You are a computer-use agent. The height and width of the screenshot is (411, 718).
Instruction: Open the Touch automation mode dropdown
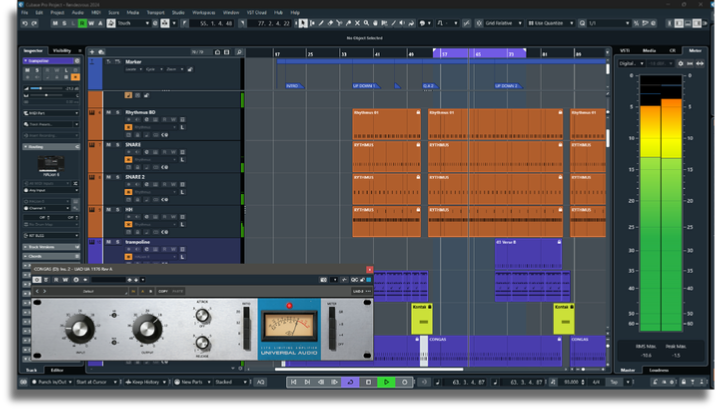(x=132, y=22)
